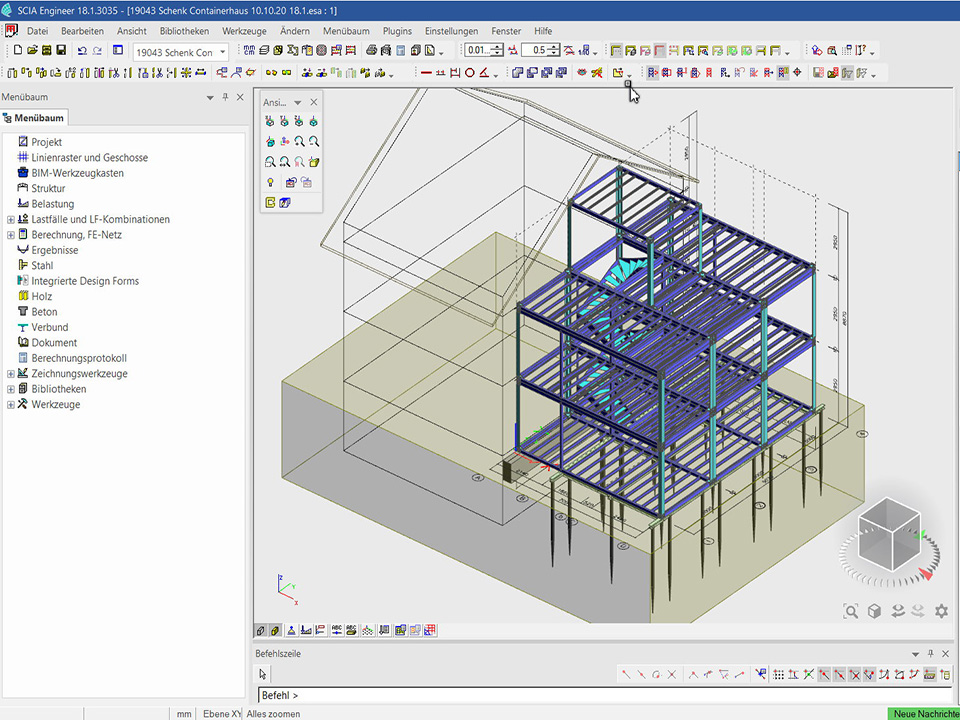Expand the Bibliotheken tree node
This screenshot has width=960, height=720.
[x=11, y=389]
